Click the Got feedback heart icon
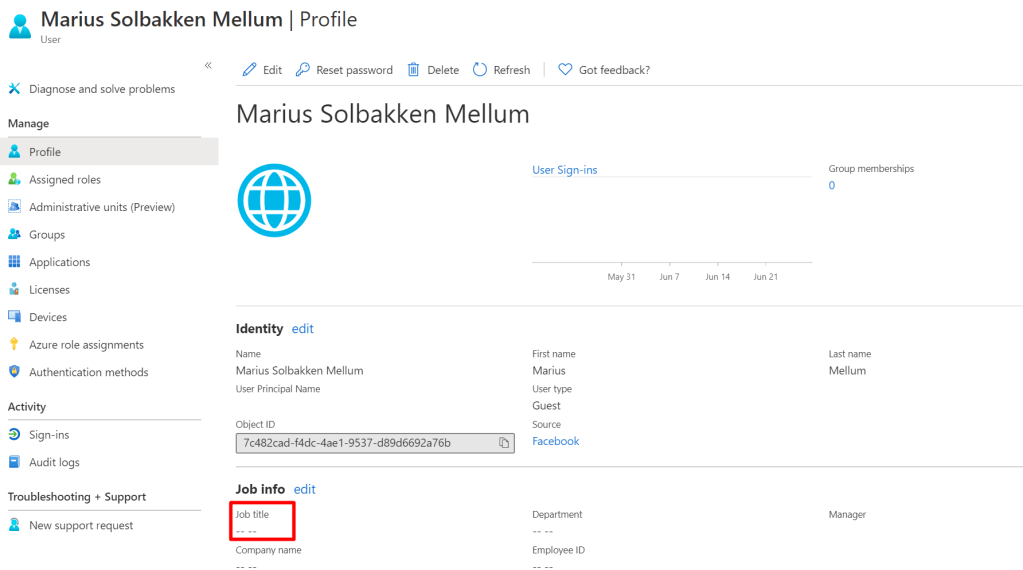Screen dimensions: 1023x570 pos(565,70)
